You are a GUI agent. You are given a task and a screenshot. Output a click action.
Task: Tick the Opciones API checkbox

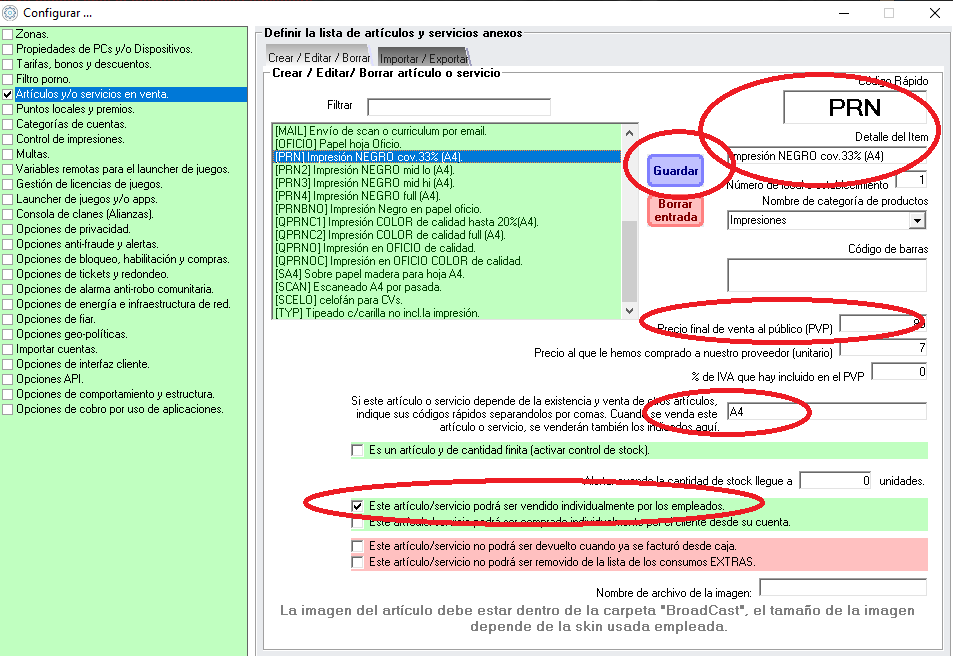[x=8, y=379]
